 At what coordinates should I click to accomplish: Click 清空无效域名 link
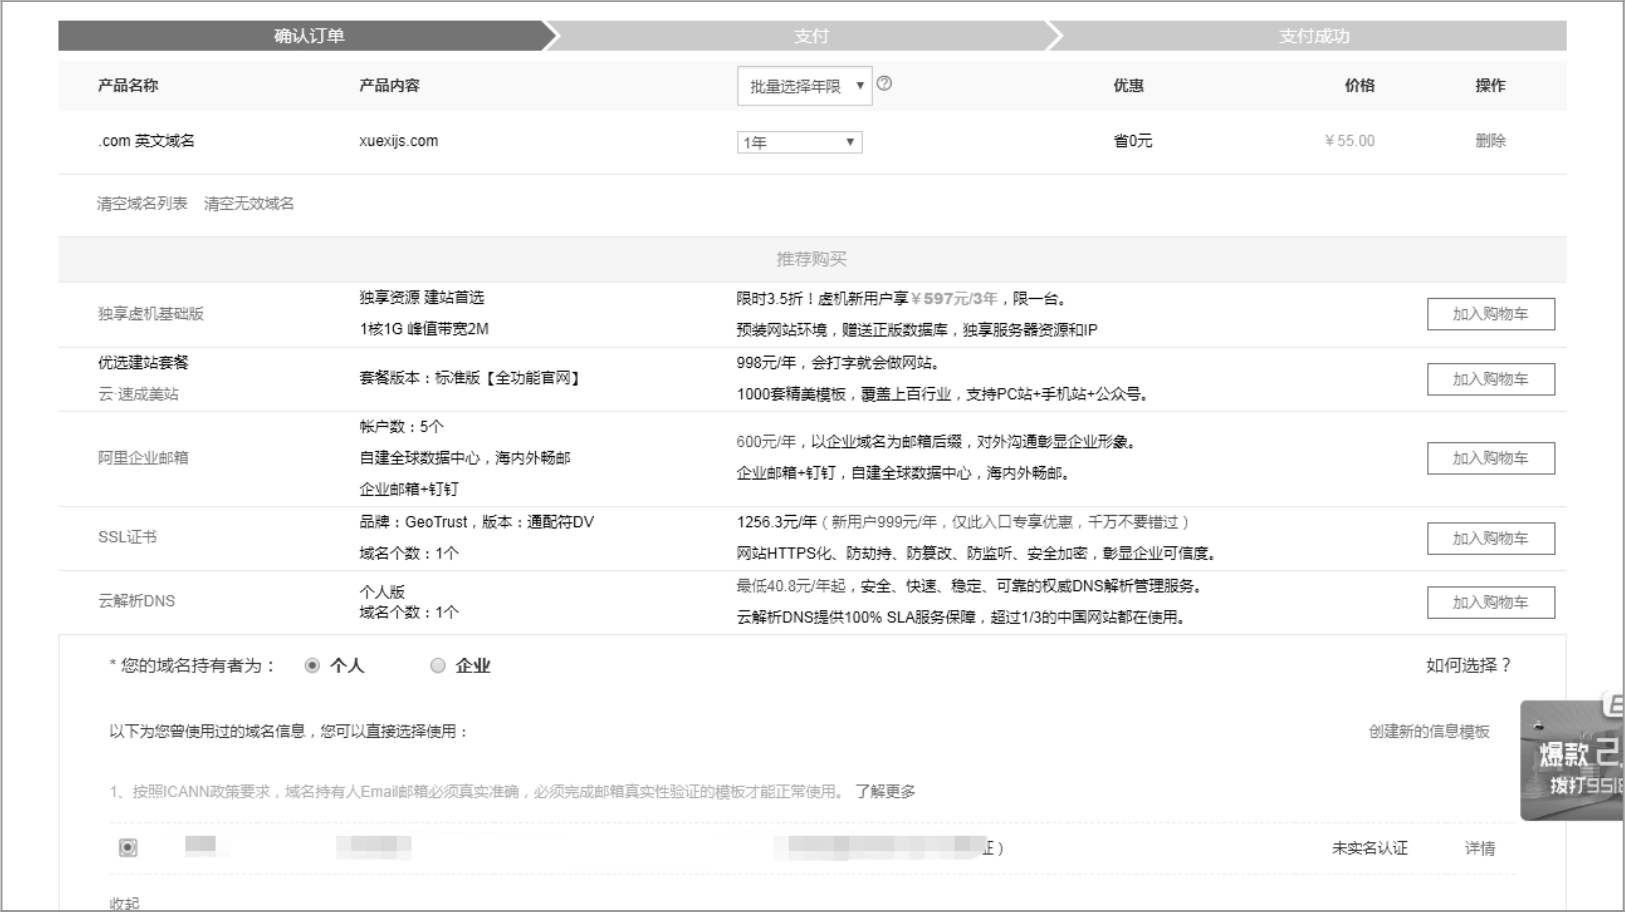coord(249,204)
